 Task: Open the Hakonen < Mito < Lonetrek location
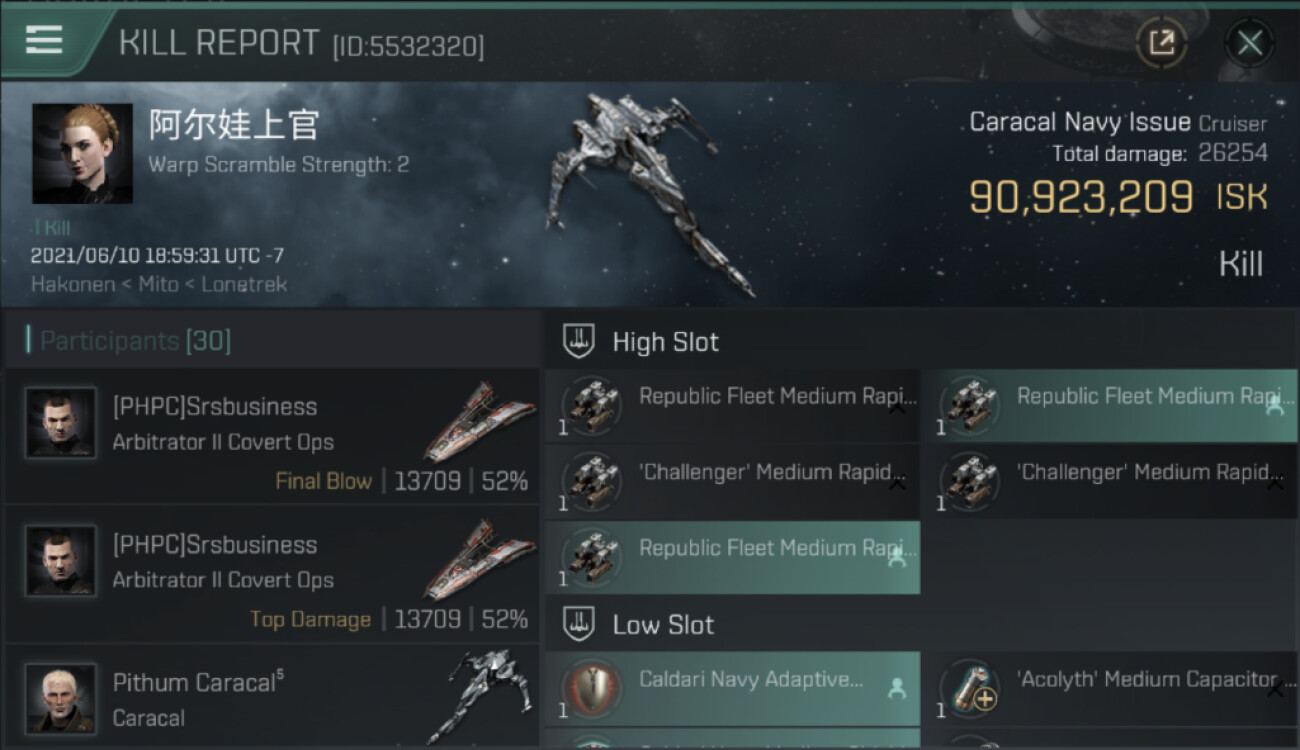tap(159, 284)
